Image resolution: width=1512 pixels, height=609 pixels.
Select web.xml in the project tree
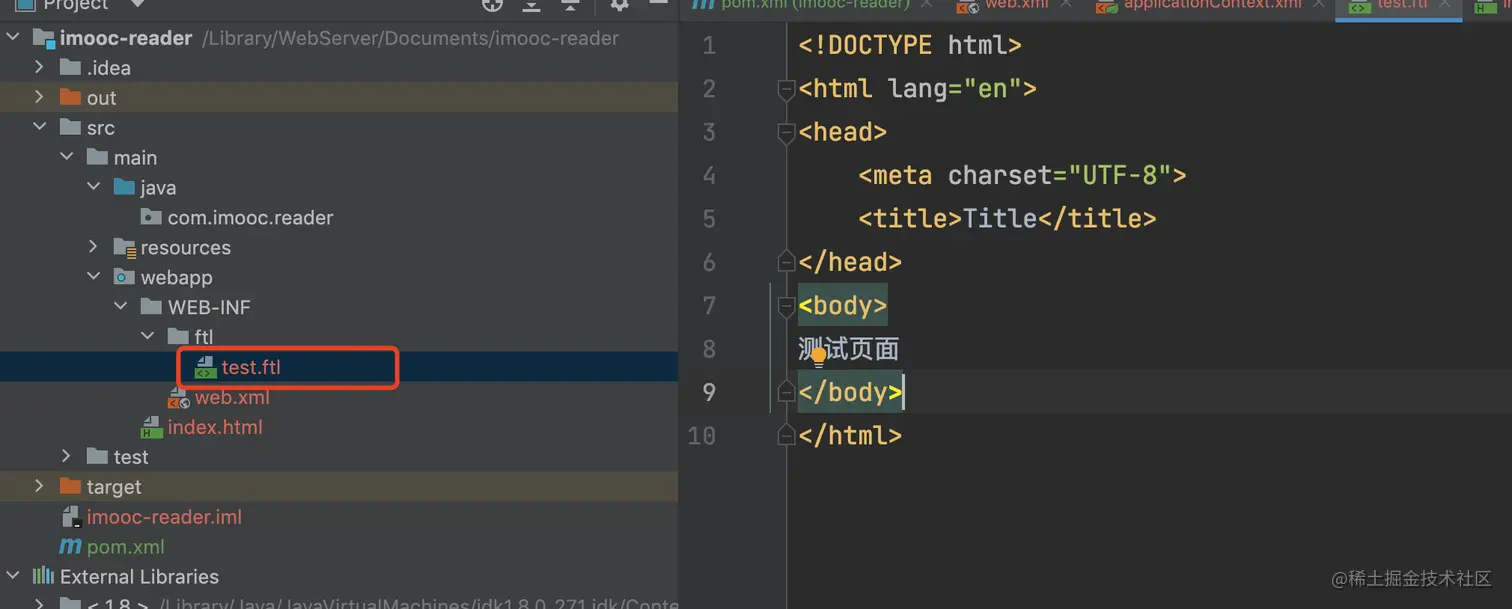232,398
